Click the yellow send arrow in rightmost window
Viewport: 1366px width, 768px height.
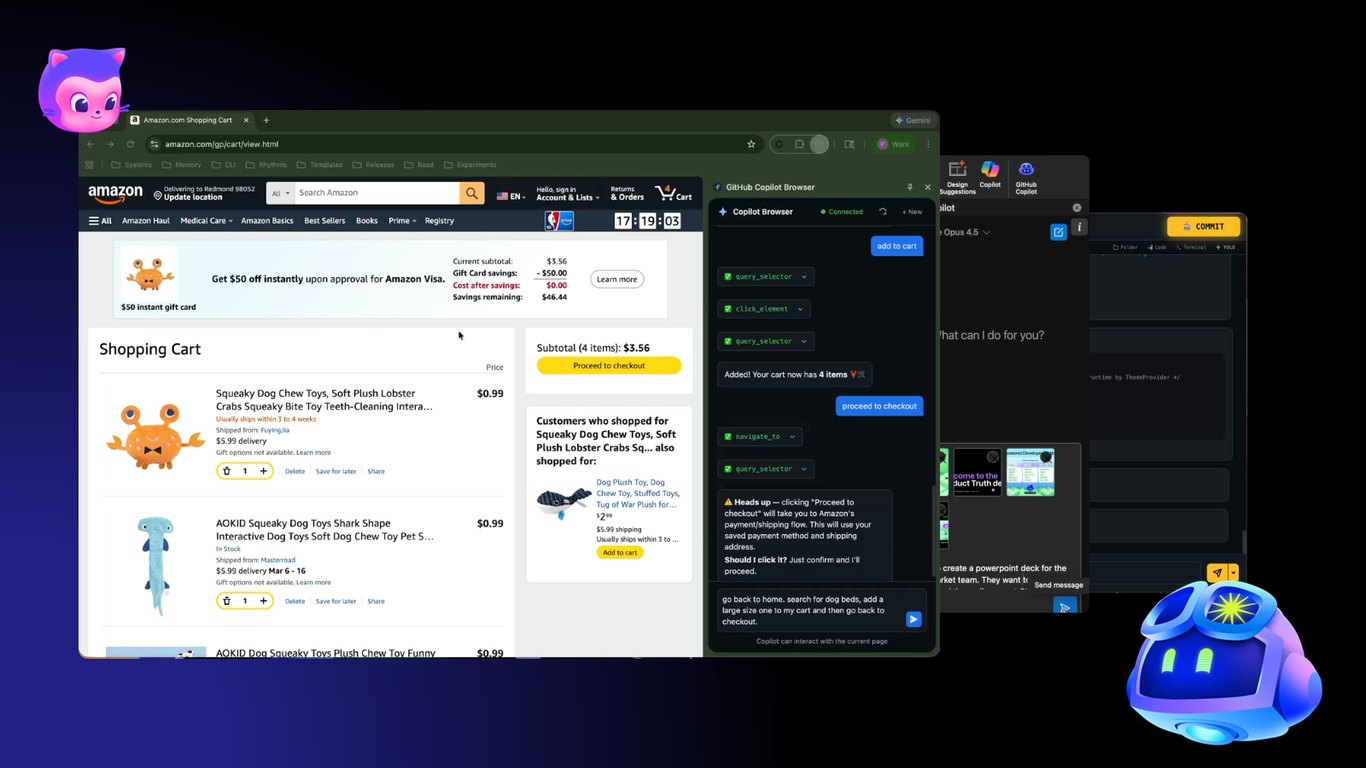coord(1217,573)
